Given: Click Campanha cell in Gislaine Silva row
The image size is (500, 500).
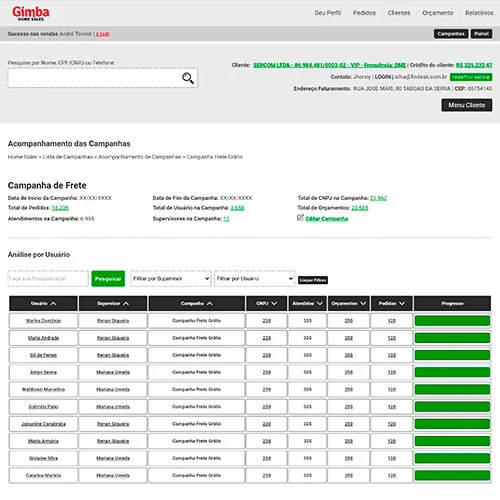Looking at the screenshot, I should (197, 458).
